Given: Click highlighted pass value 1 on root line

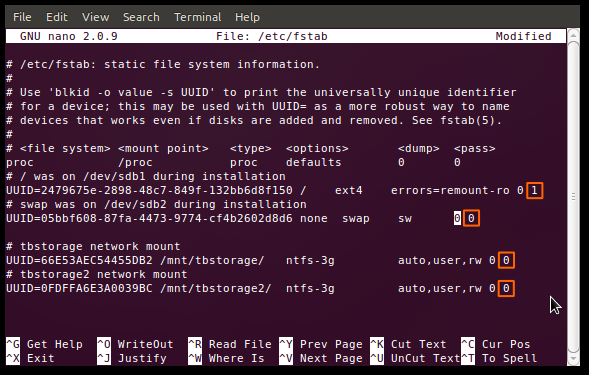Looking at the screenshot, I should pos(535,191).
